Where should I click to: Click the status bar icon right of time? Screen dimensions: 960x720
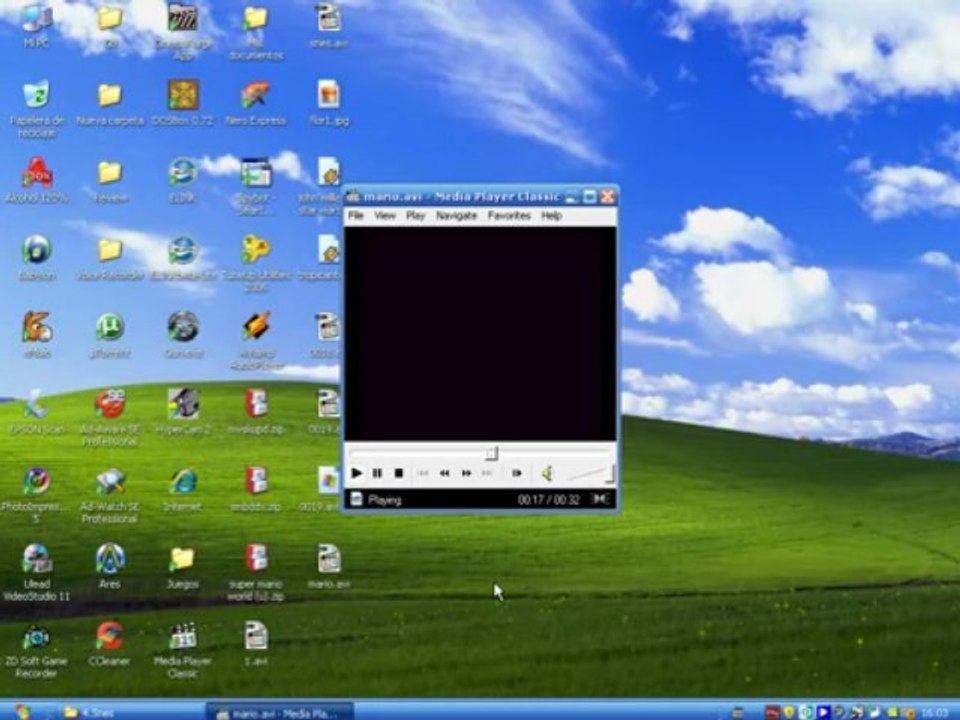[601, 499]
